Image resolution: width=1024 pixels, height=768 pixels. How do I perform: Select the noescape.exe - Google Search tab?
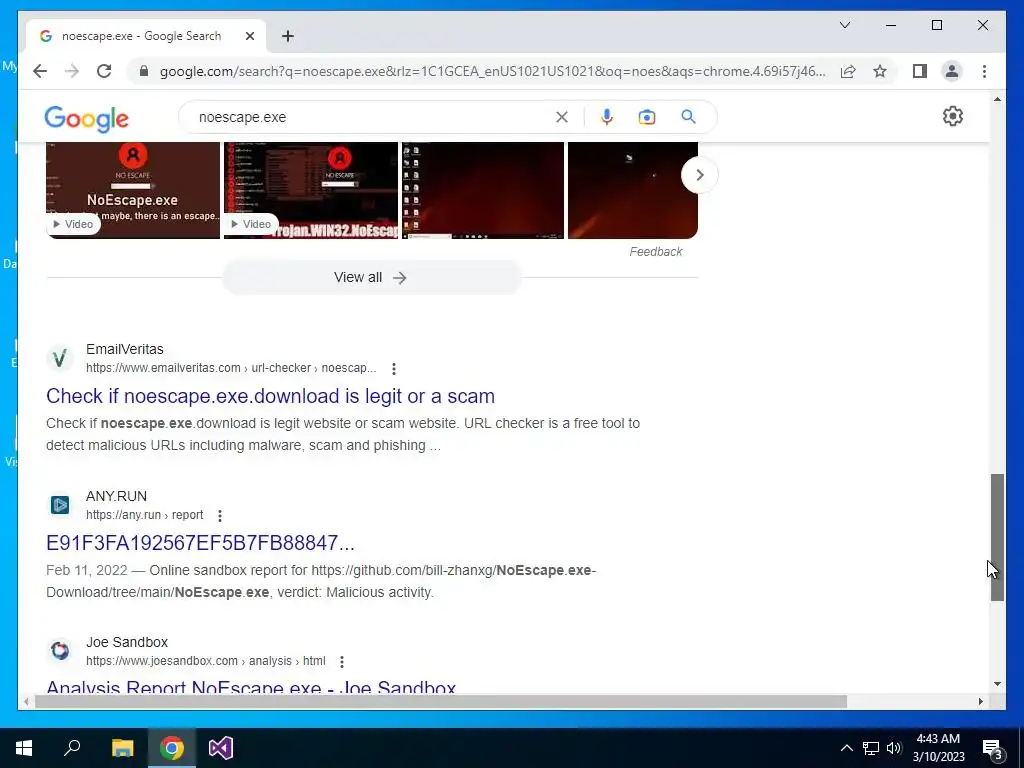pos(146,36)
